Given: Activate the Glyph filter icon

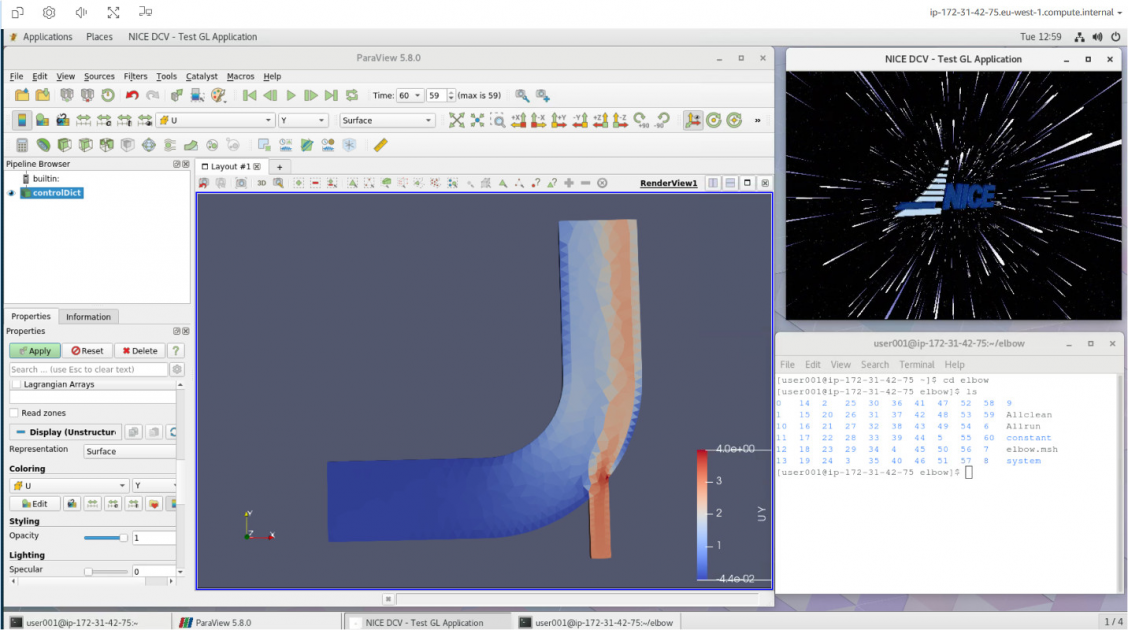Looking at the screenshot, I should pos(150,145).
